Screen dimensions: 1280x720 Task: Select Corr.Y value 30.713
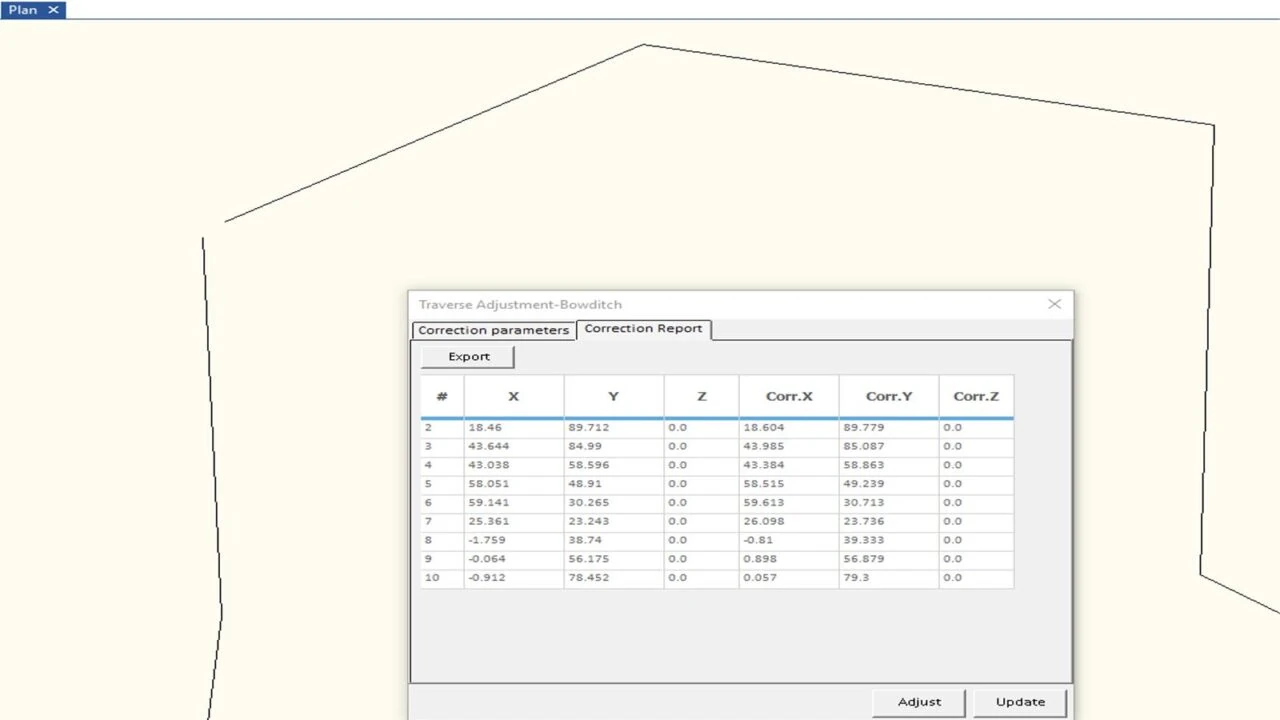889,503
